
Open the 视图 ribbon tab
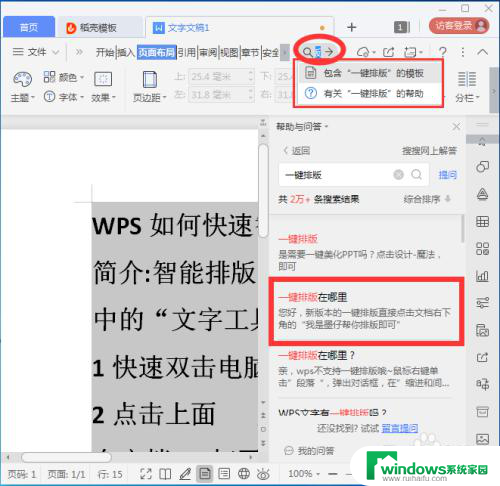[x=229, y=52]
